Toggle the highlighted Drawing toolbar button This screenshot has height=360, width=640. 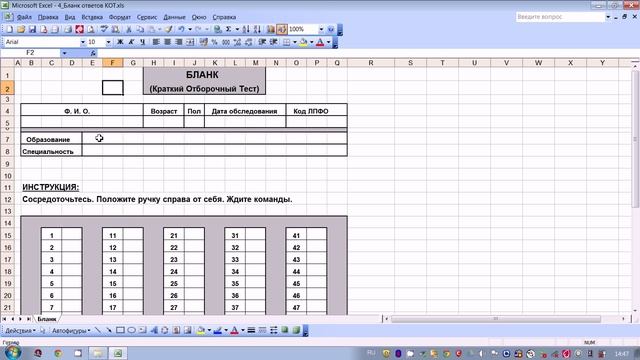coord(282,29)
